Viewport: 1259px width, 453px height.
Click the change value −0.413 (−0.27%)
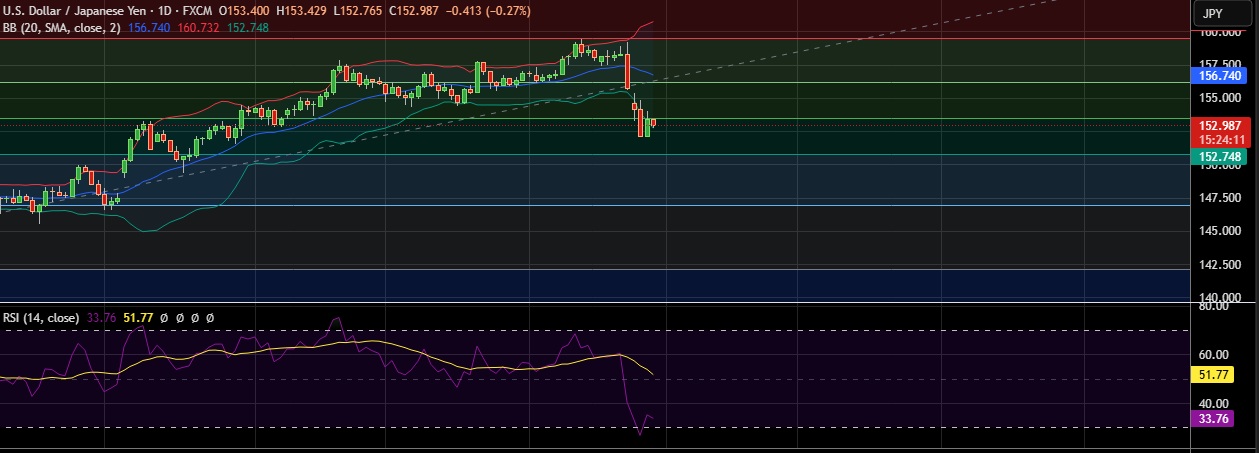(488, 11)
